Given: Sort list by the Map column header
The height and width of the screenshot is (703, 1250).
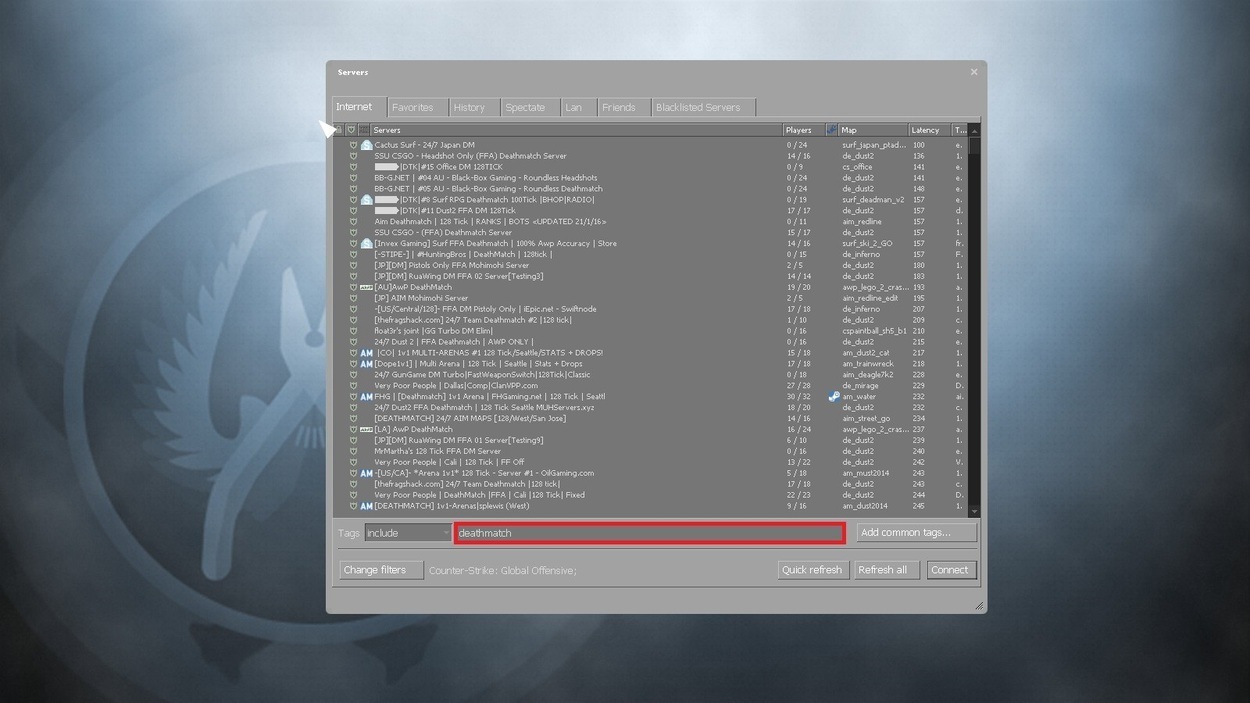Looking at the screenshot, I should click(873, 130).
